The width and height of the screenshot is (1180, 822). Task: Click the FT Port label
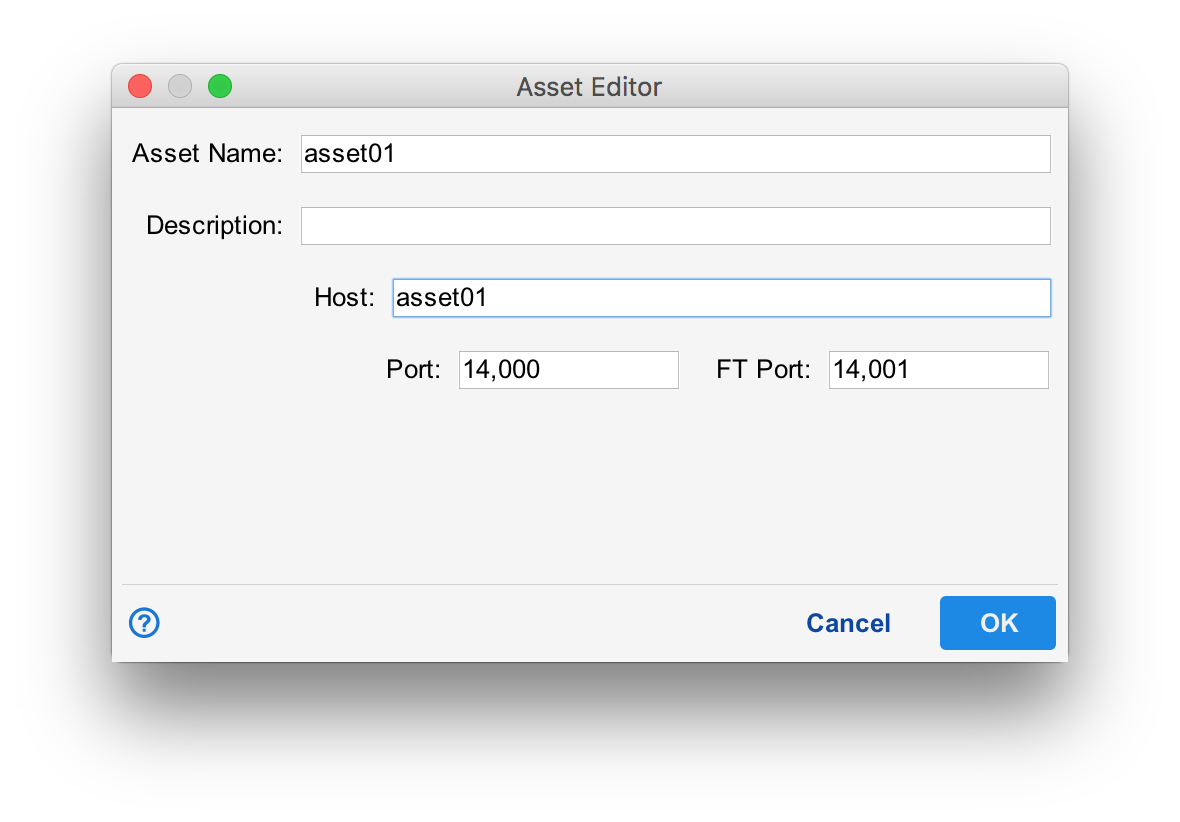click(x=762, y=369)
